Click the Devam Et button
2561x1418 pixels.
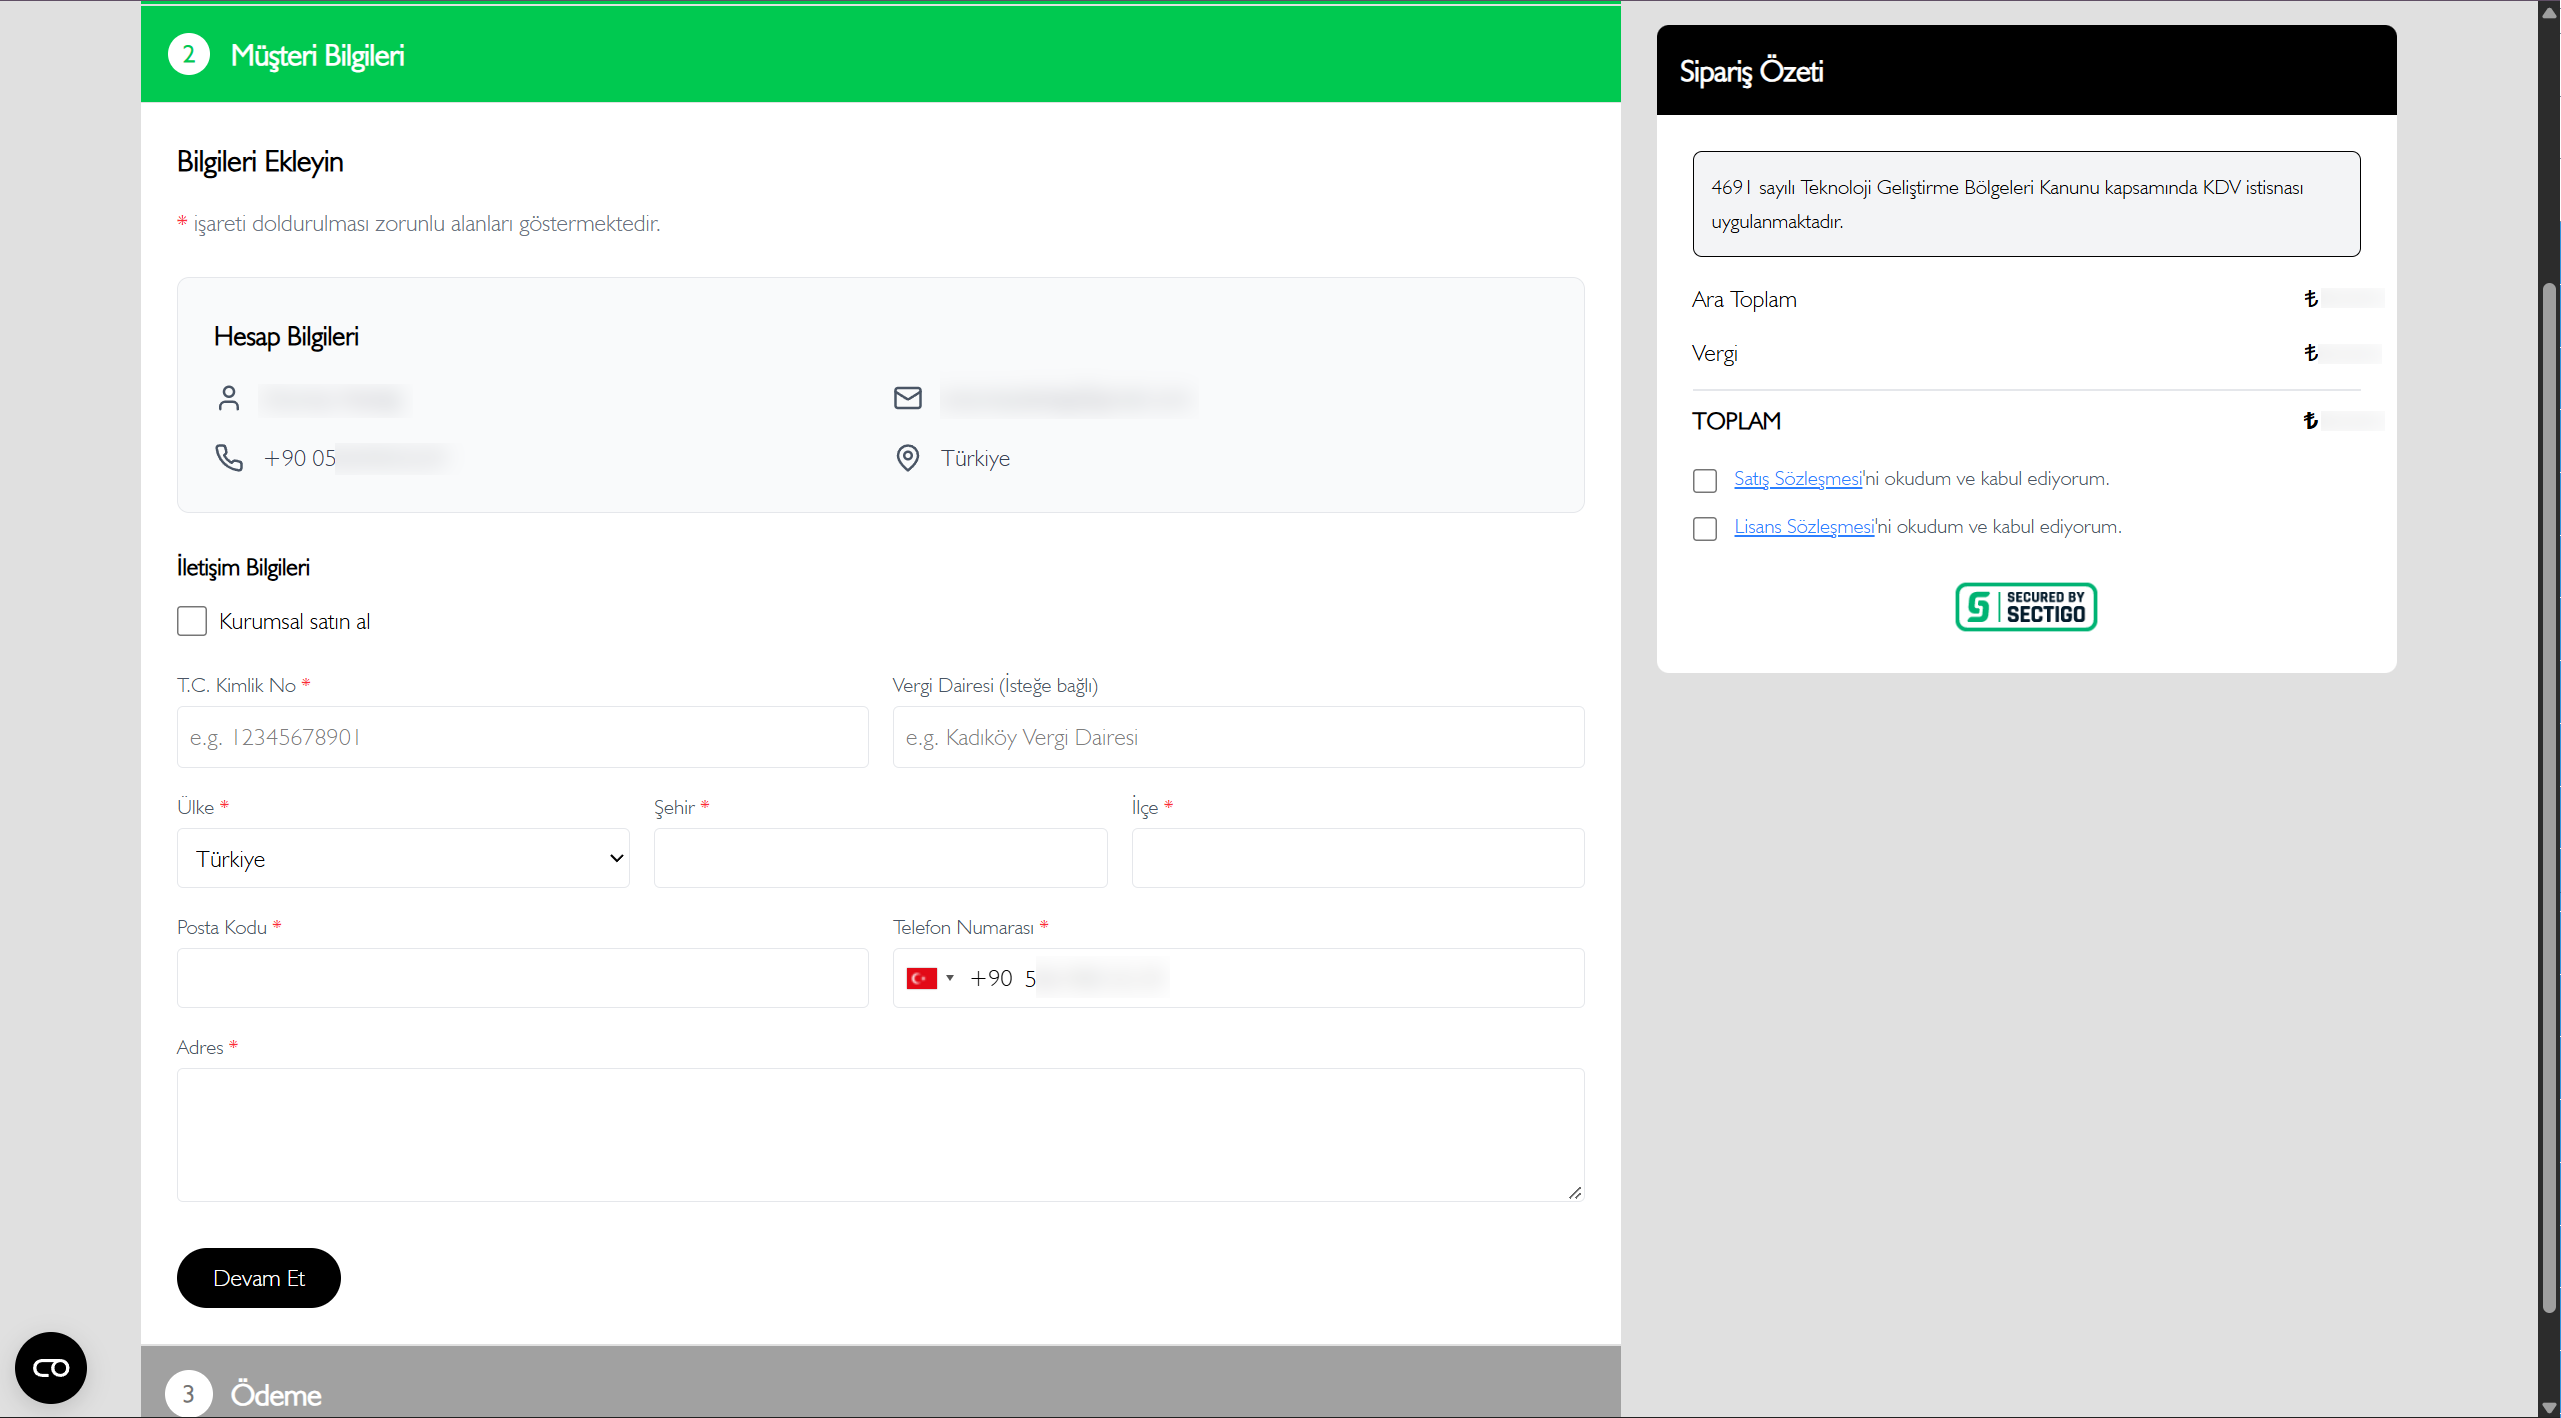(259, 1278)
